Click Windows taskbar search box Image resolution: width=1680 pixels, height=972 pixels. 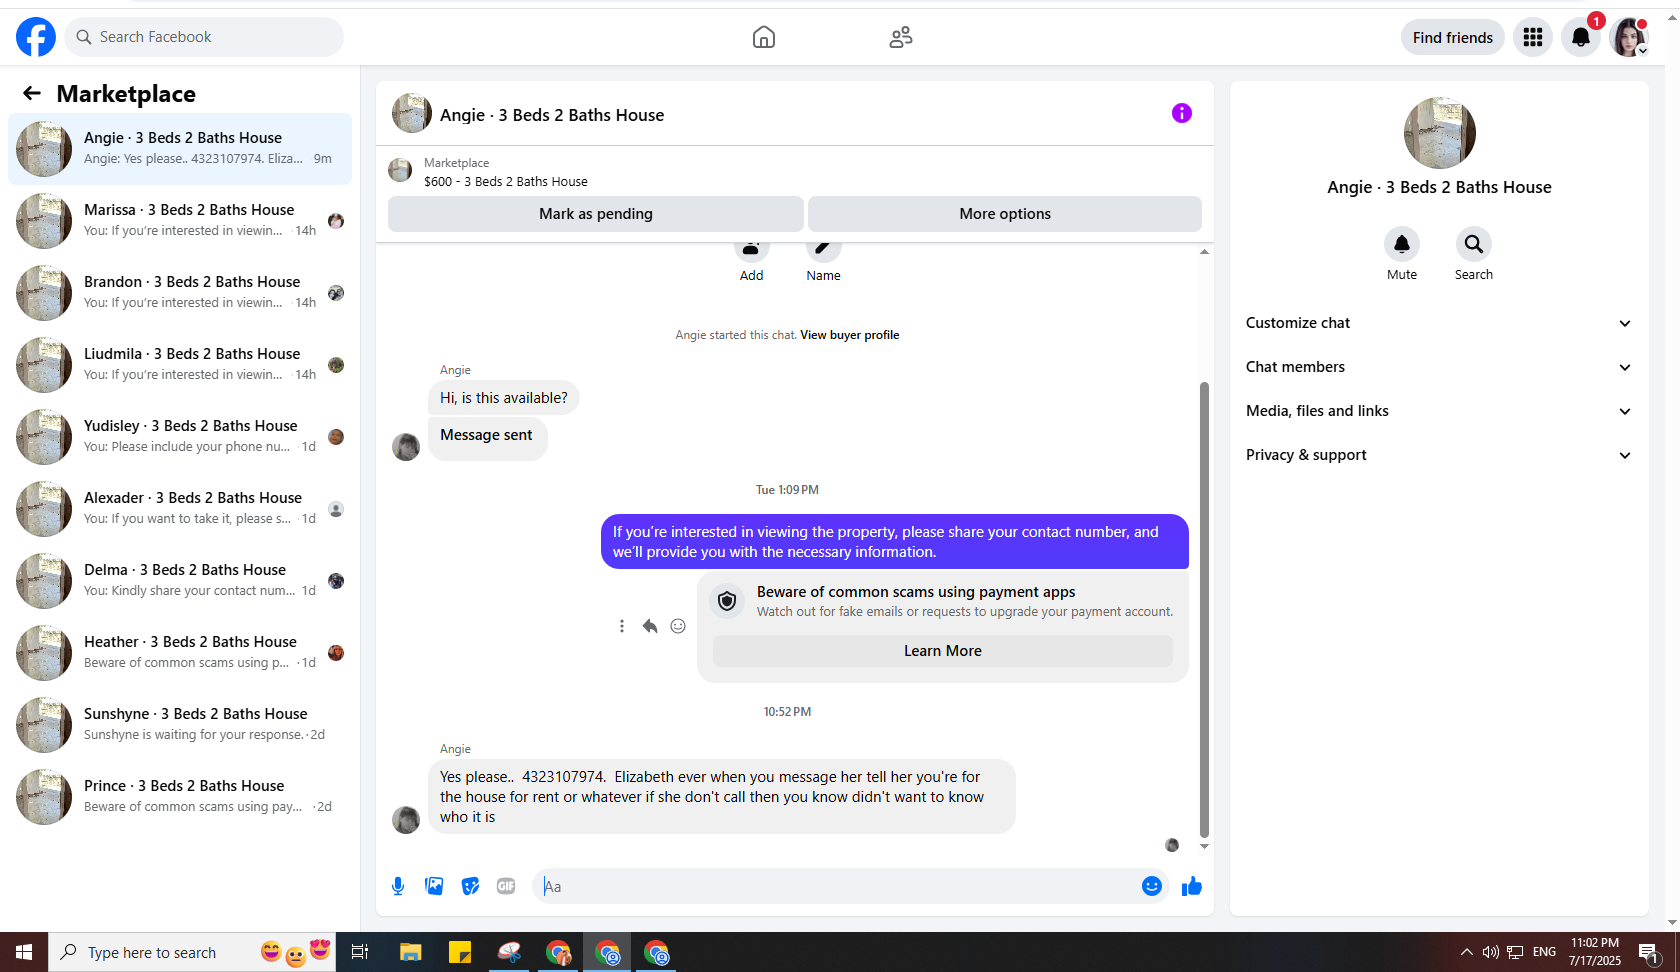point(192,952)
